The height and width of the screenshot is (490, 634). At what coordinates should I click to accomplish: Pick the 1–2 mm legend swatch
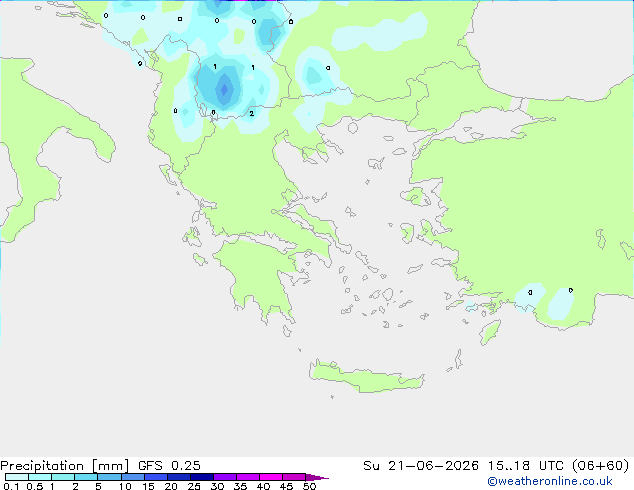click(x=63, y=477)
